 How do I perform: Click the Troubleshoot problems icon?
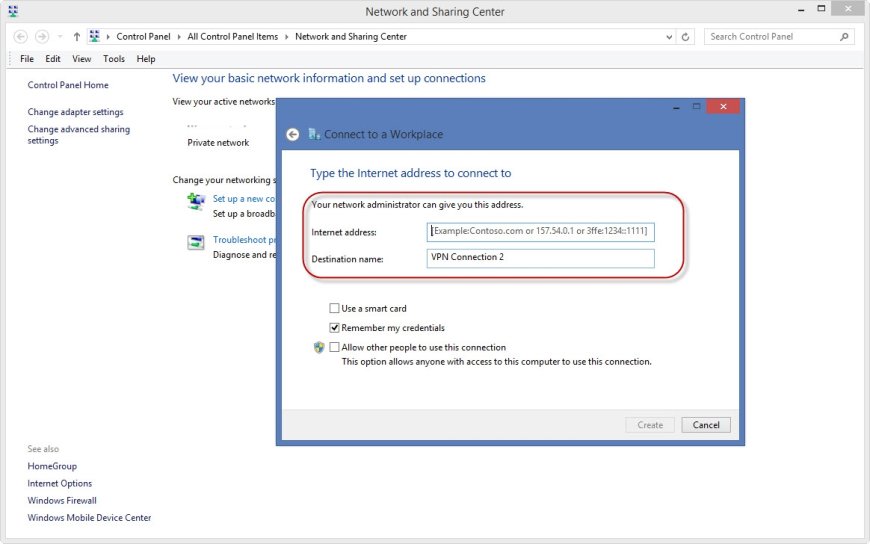[196, 243]
